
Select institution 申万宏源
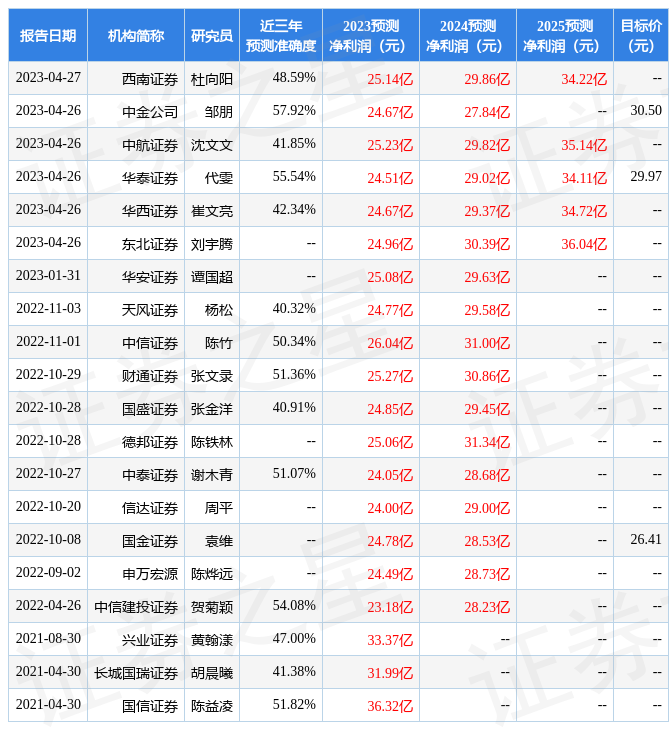pos(150,574)
